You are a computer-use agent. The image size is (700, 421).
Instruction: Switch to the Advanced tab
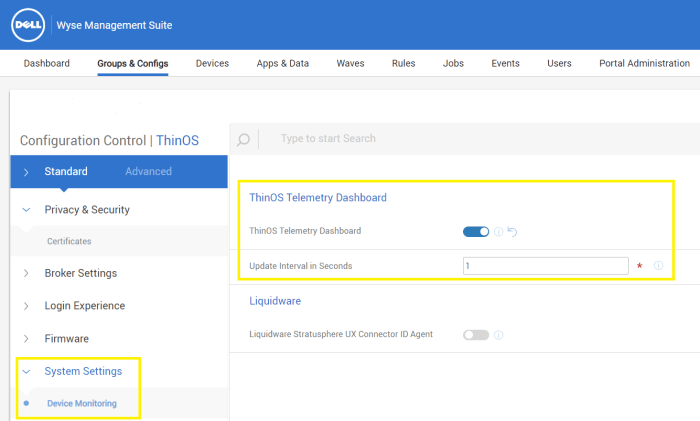tap(148, 171)
